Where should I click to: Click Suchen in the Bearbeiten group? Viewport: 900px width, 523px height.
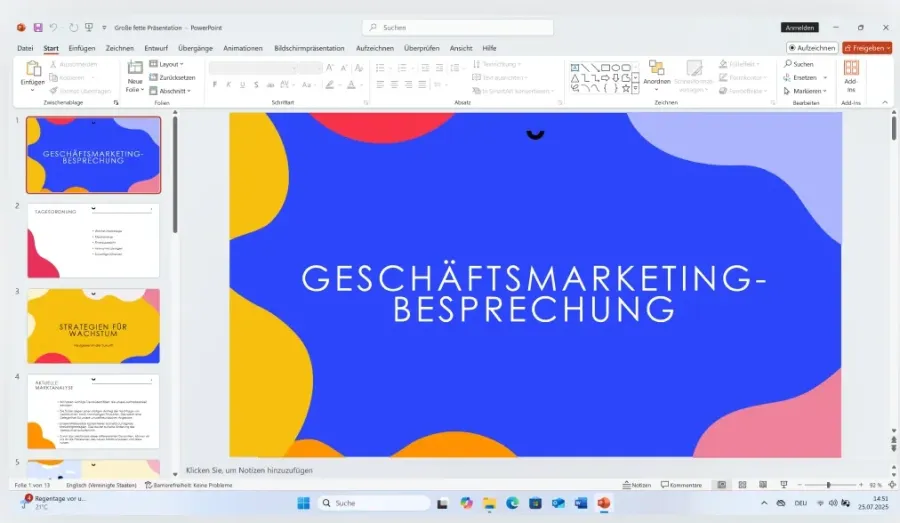(x=799, y=64)
